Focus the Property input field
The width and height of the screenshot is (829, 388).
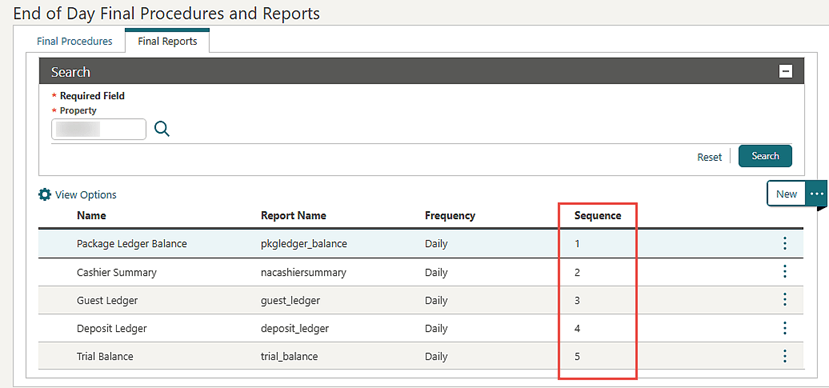click(x=99, y=129)
